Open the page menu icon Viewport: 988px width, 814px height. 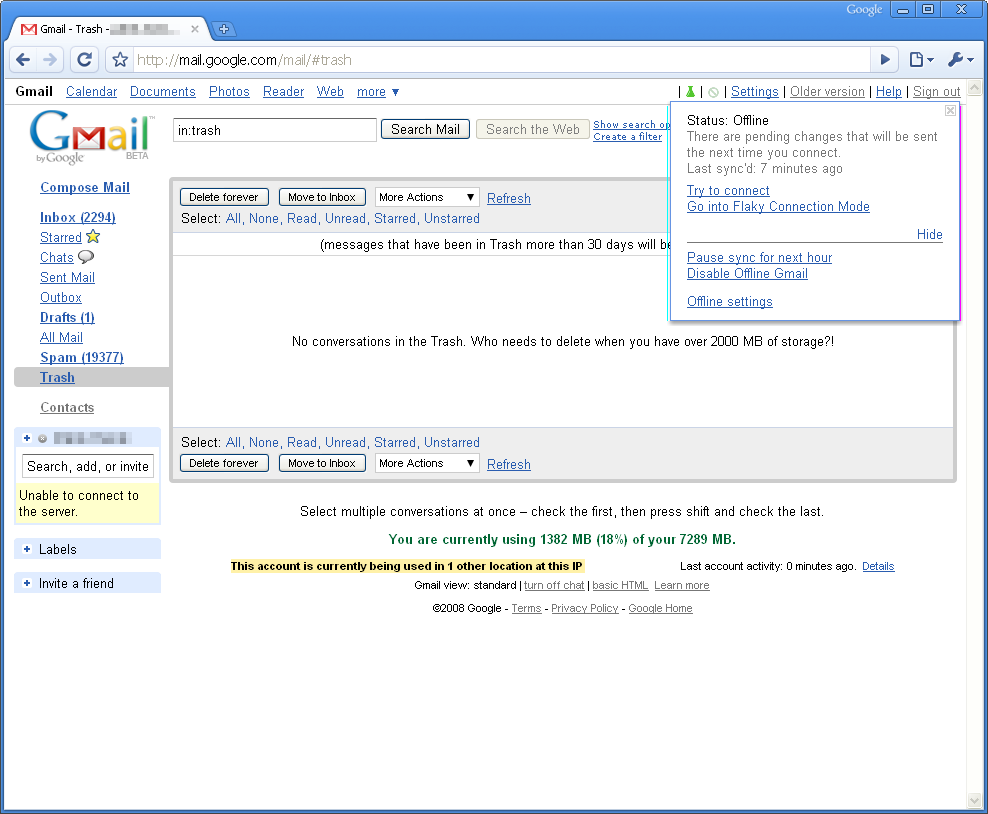[921, 60]
